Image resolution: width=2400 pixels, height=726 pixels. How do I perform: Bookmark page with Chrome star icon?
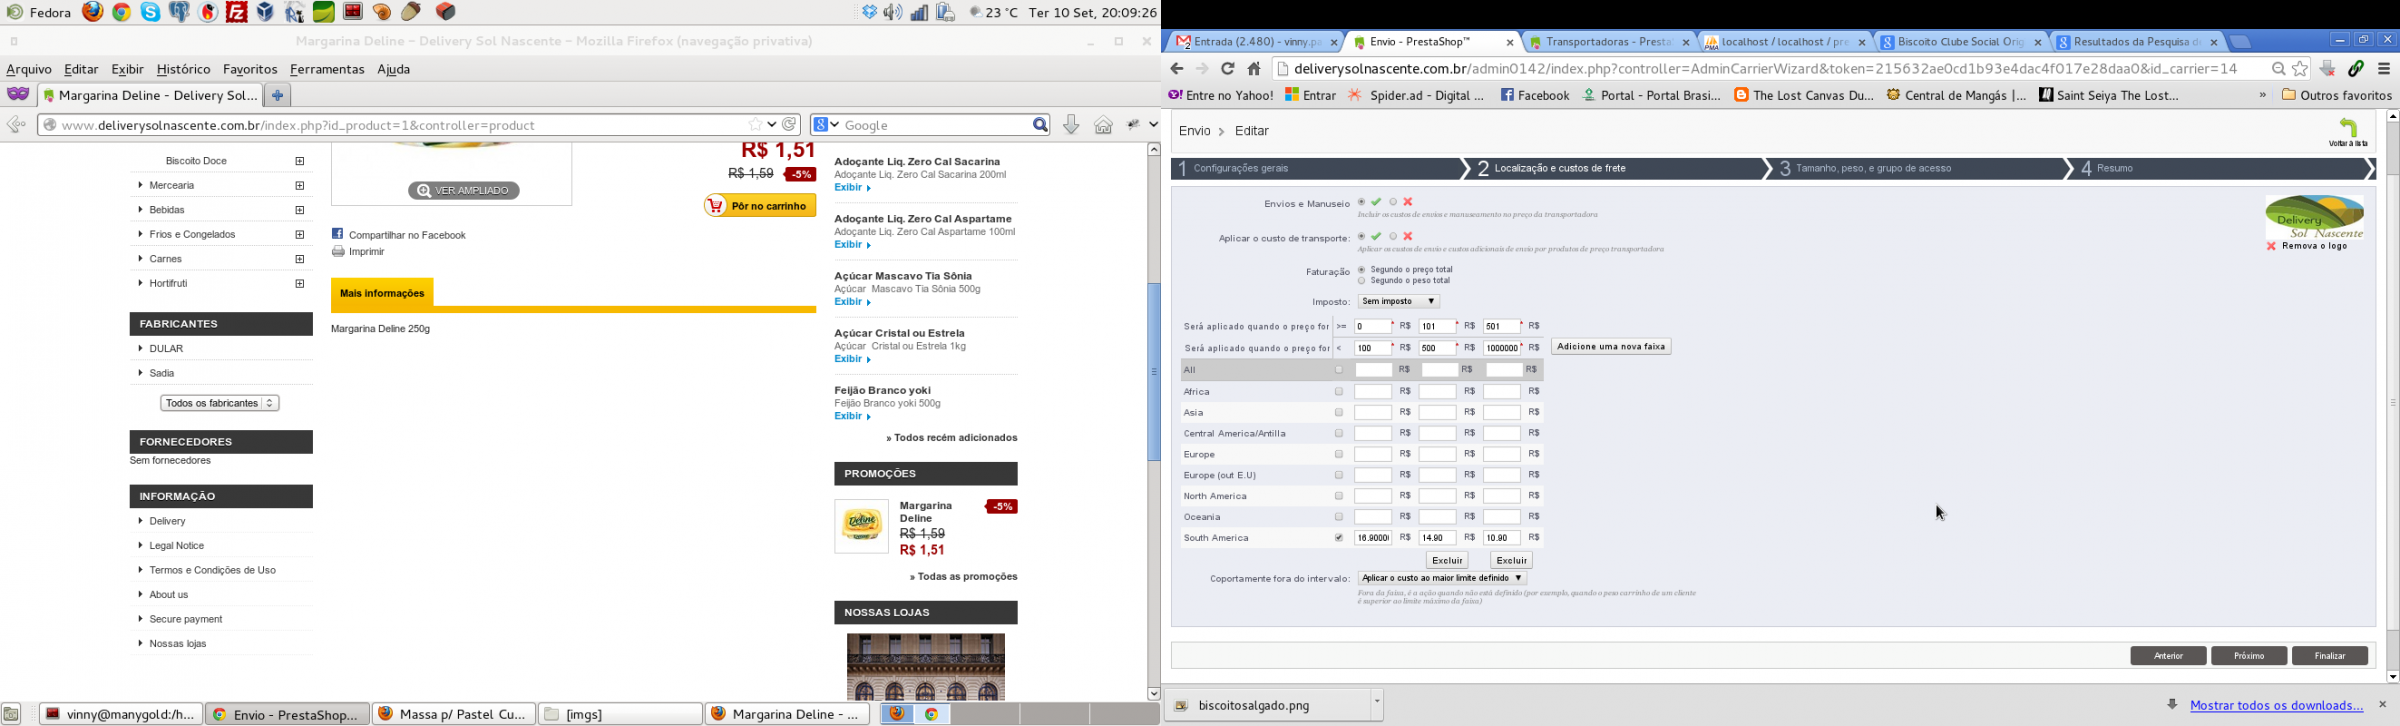(2301, 69)
